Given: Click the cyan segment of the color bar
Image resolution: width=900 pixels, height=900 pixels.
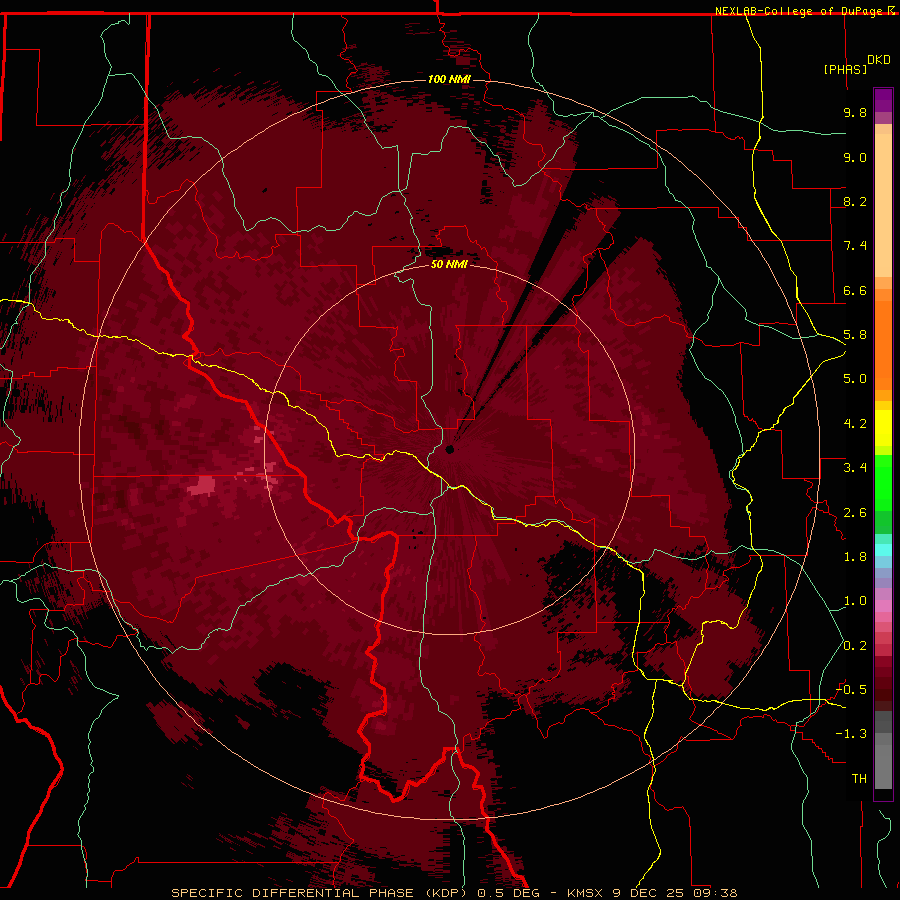Looking at the screenshot, I should (883, 550).
